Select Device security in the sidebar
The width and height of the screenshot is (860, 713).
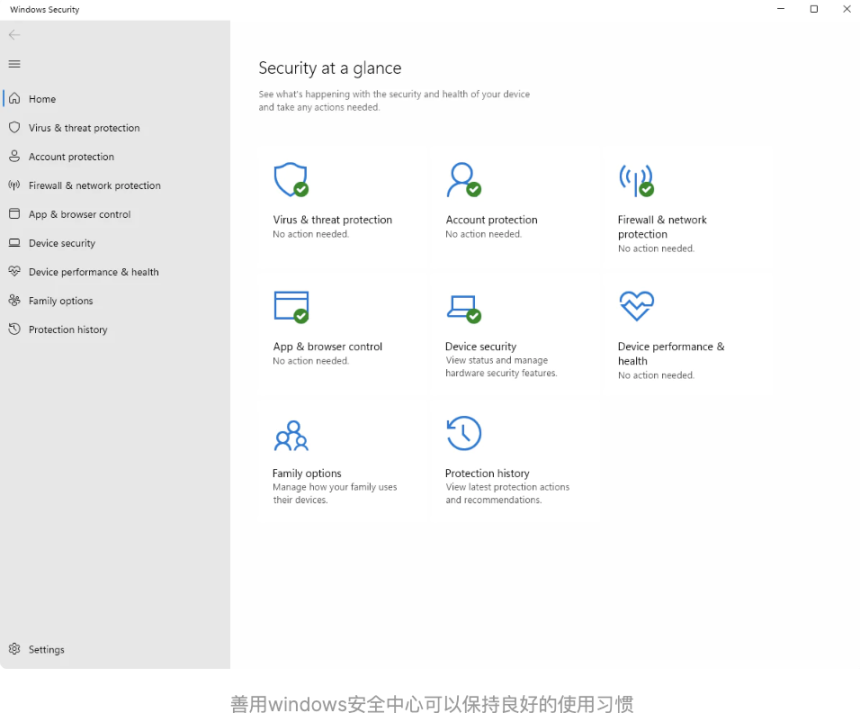62,243
